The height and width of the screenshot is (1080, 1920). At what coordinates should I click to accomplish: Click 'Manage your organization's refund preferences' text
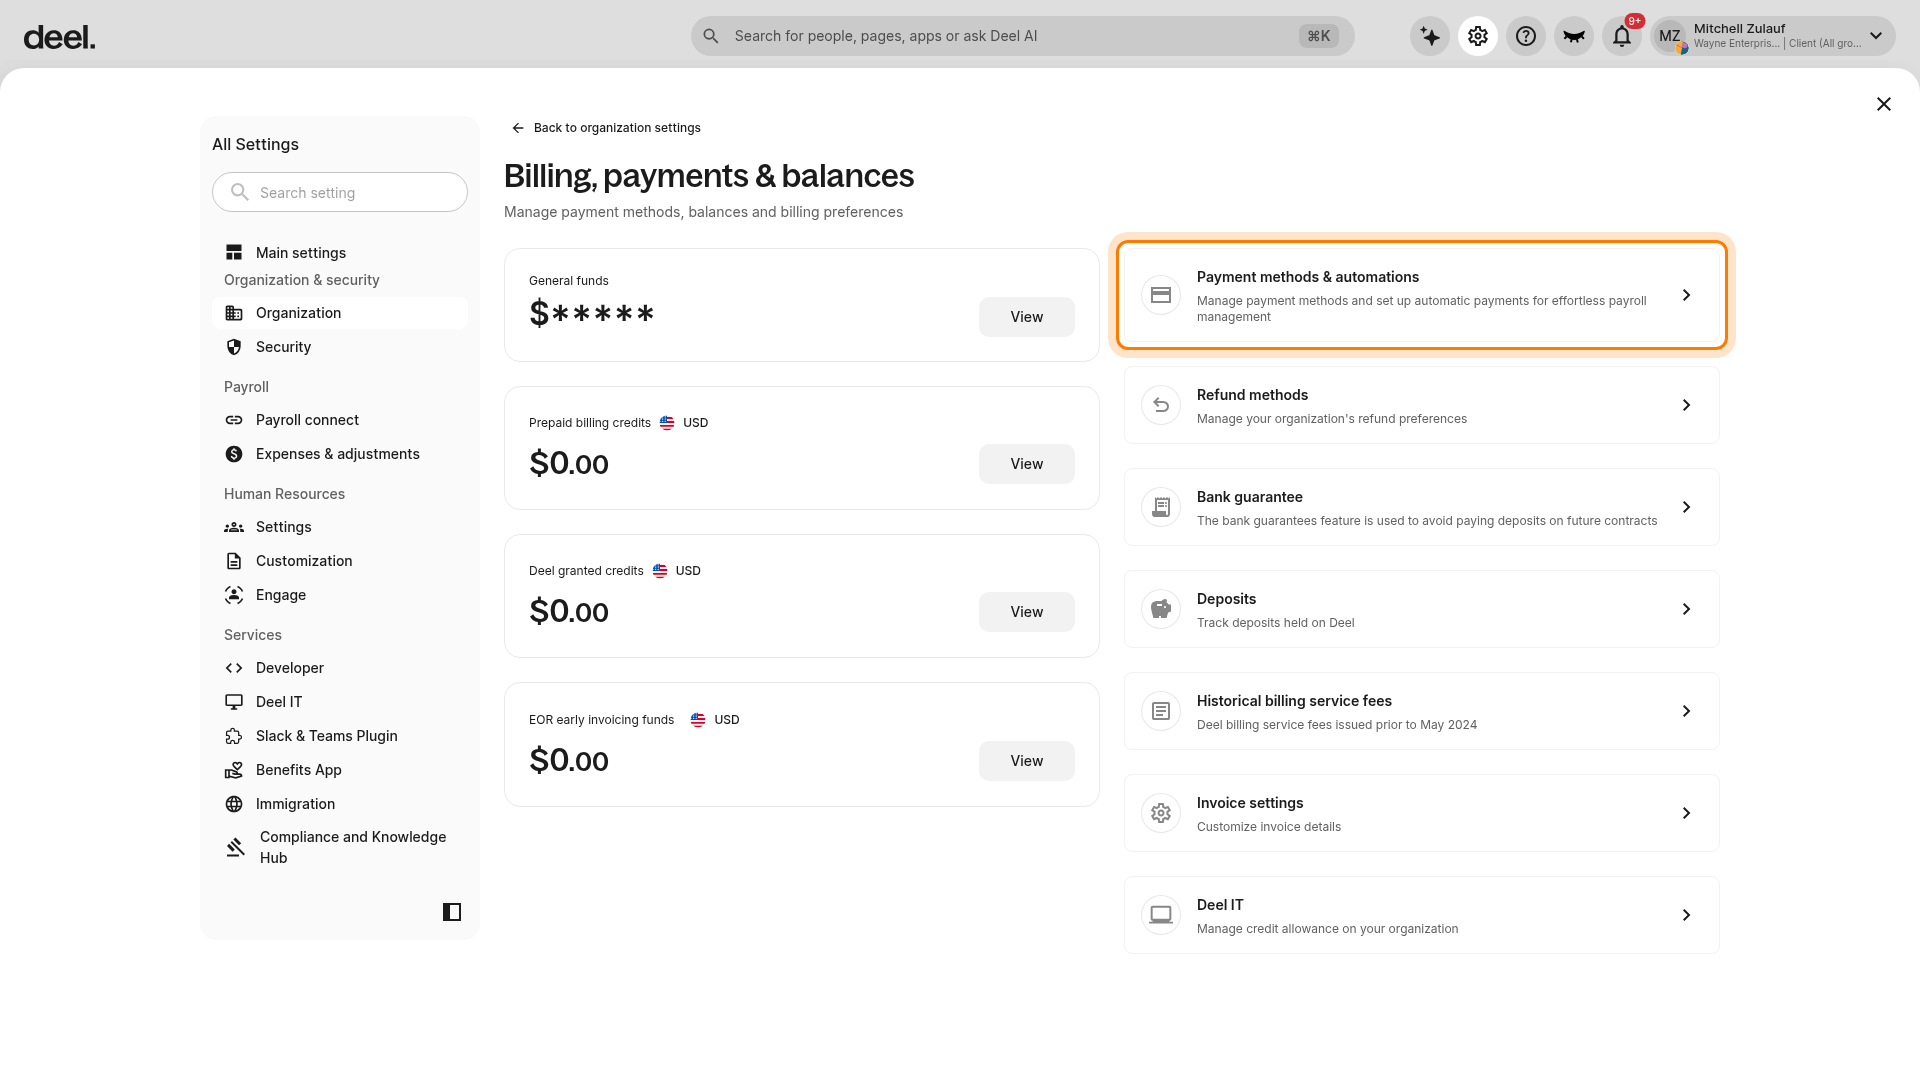[1332, 419]
